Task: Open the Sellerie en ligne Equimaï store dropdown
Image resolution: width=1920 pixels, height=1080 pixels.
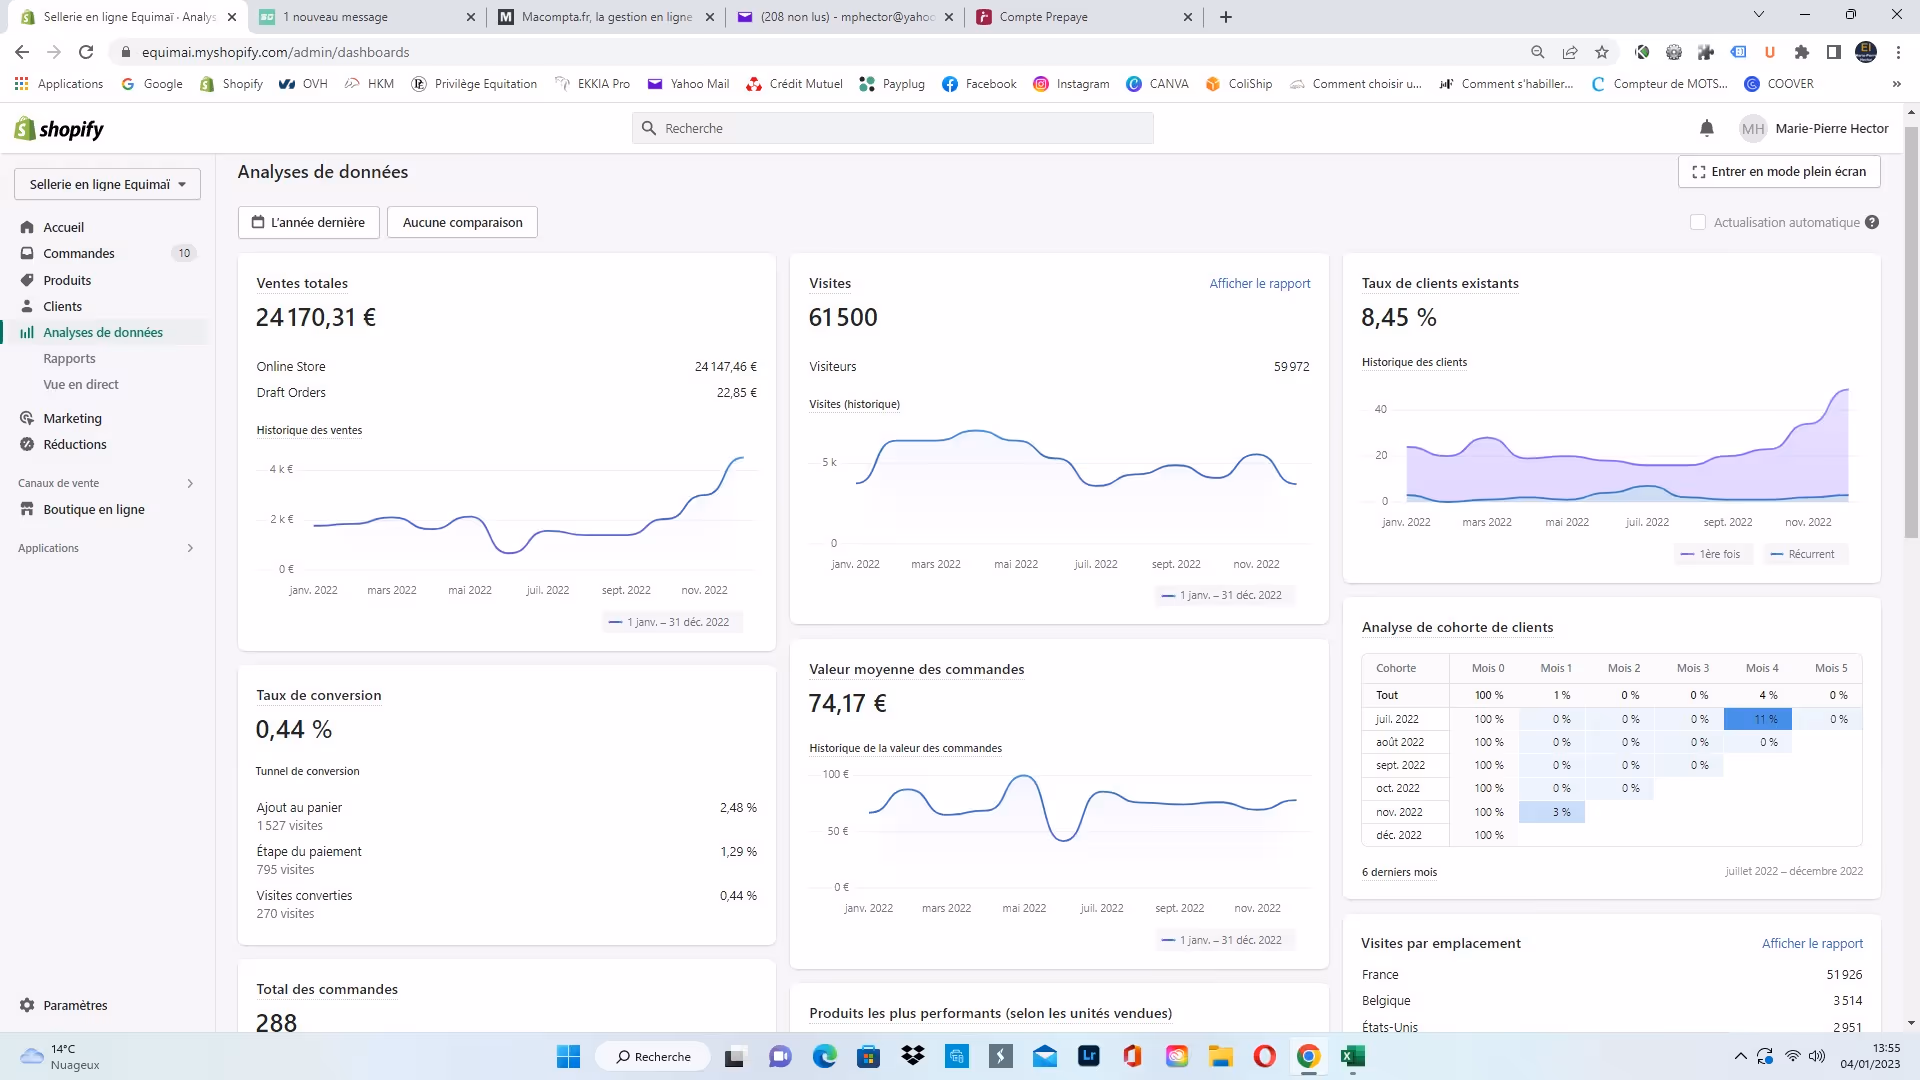Action: pos(107,184)
